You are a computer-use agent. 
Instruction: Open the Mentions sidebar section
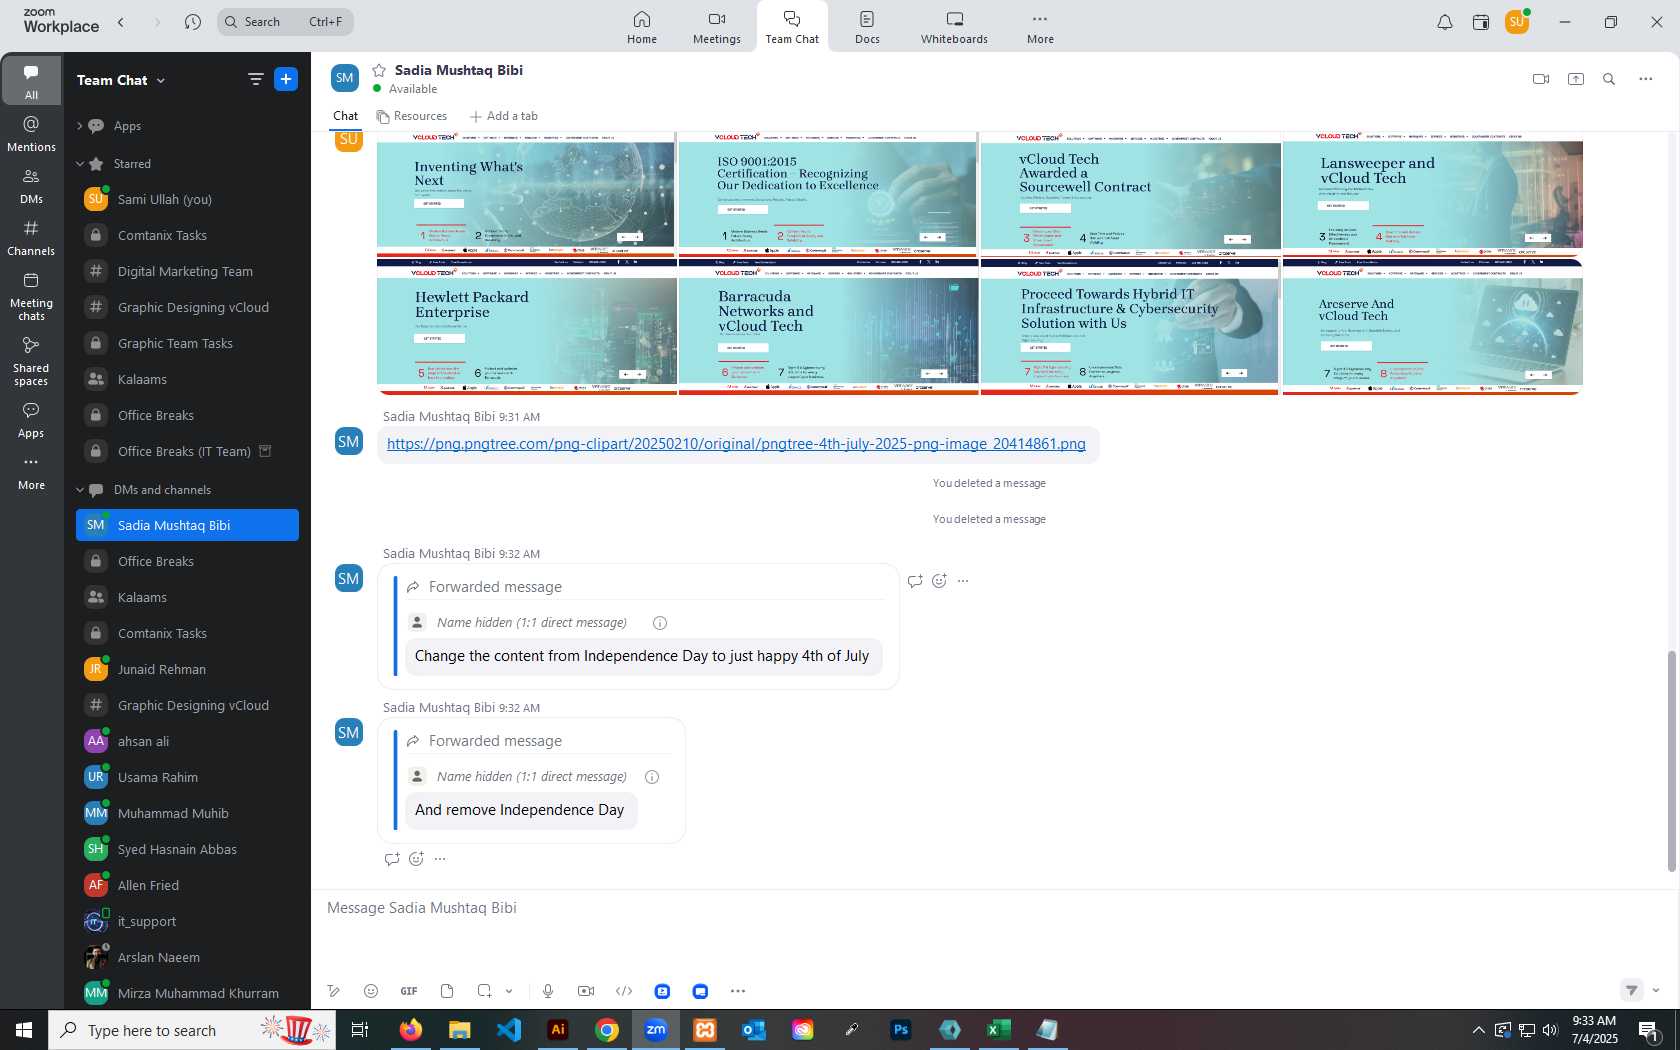[31, 133]
